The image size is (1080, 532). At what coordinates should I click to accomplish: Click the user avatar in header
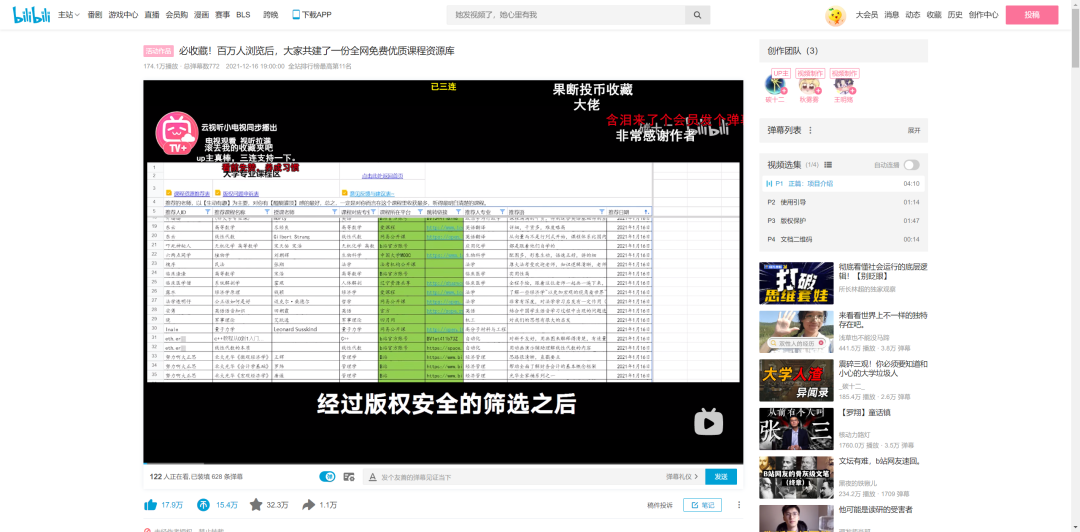tap(835, 16)
